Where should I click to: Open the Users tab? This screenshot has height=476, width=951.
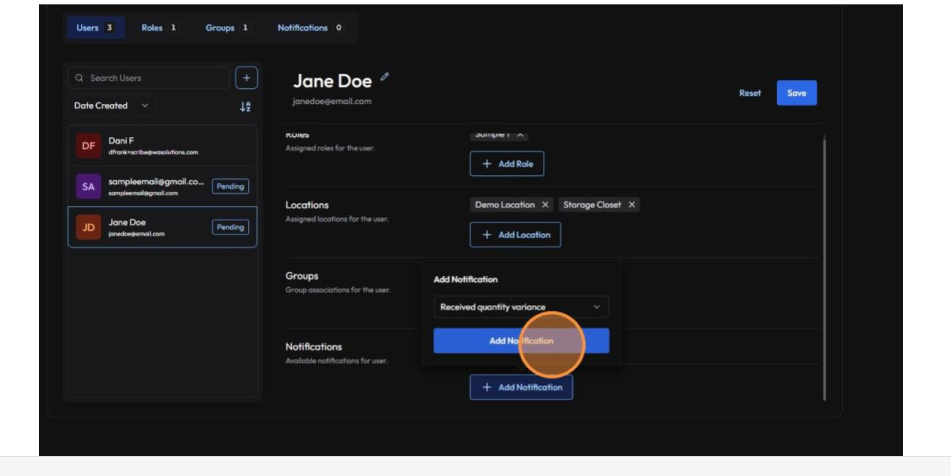click(95, 28)
